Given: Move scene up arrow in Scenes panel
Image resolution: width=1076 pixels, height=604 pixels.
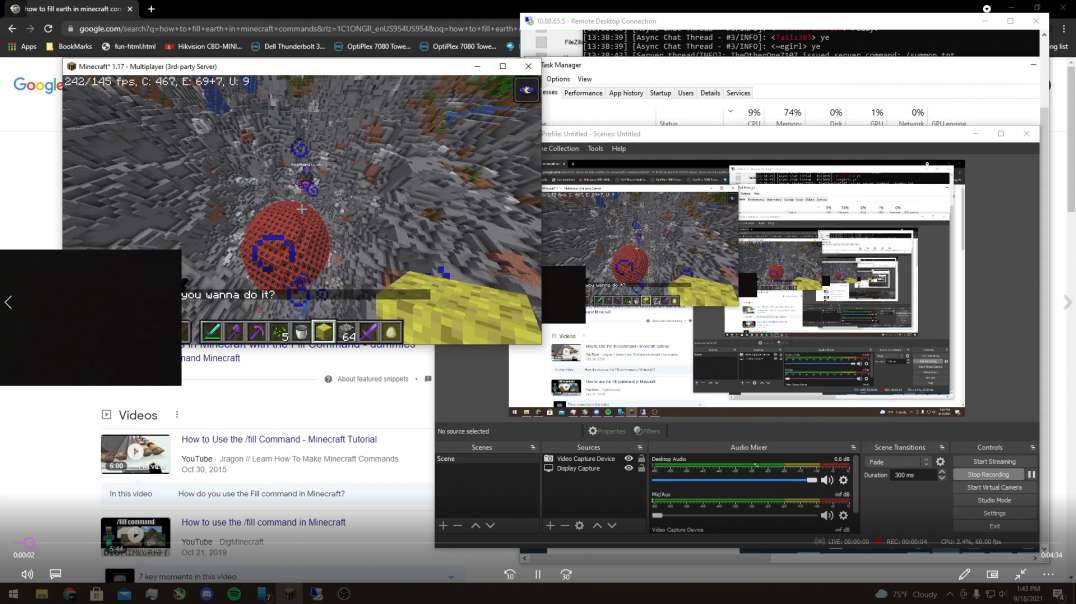Looking at the screenshot, I should click(476, 526).
